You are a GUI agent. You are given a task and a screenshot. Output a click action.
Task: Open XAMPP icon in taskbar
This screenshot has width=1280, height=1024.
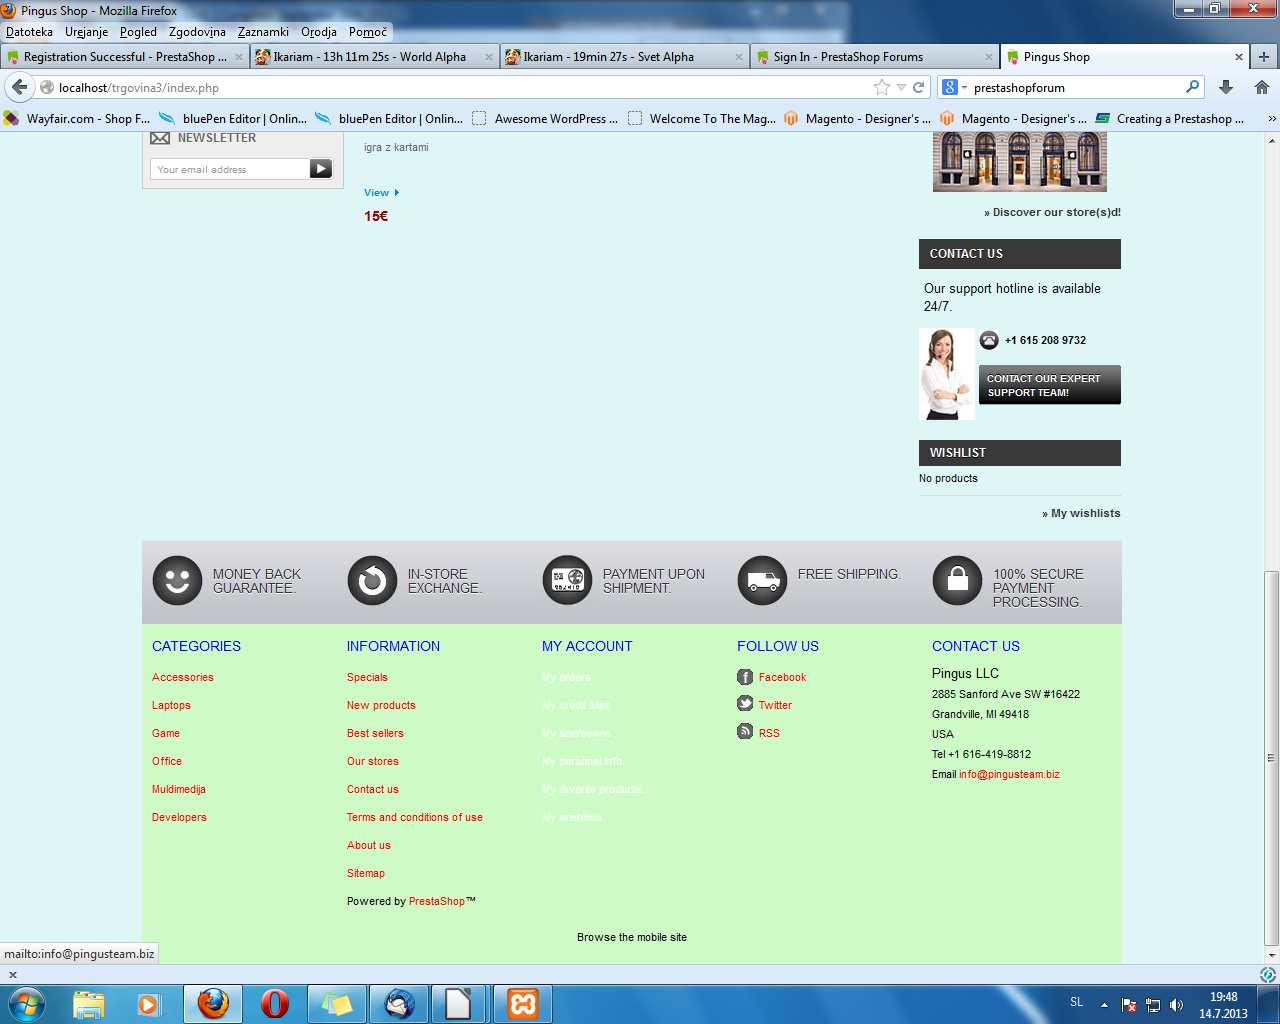click(523, 1004)
